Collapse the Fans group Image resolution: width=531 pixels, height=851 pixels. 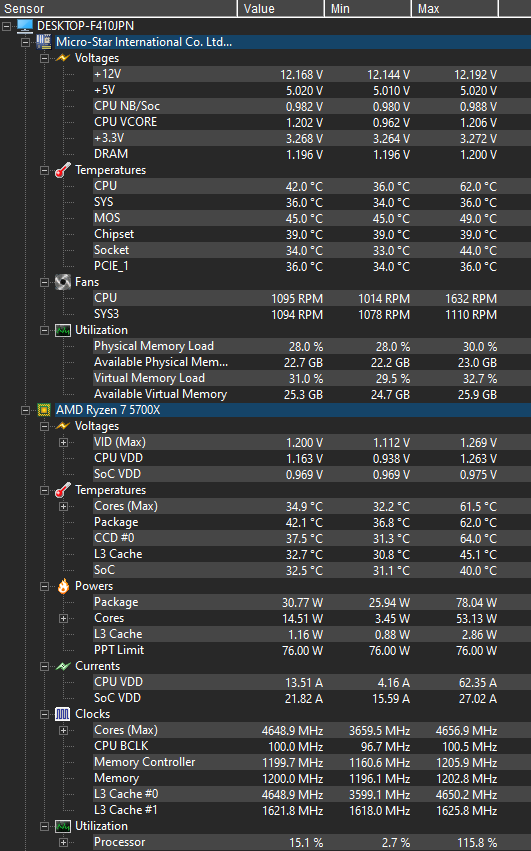click(x=45, y=282)
